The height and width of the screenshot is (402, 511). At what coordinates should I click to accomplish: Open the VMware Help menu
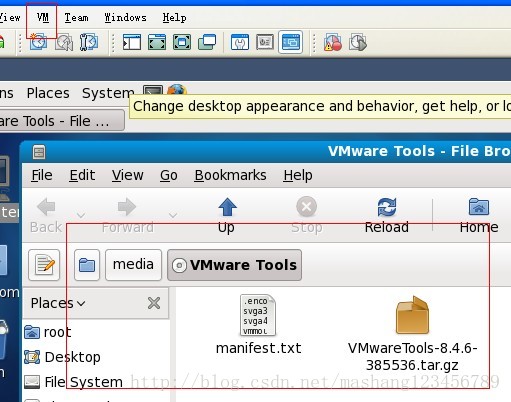174,18
